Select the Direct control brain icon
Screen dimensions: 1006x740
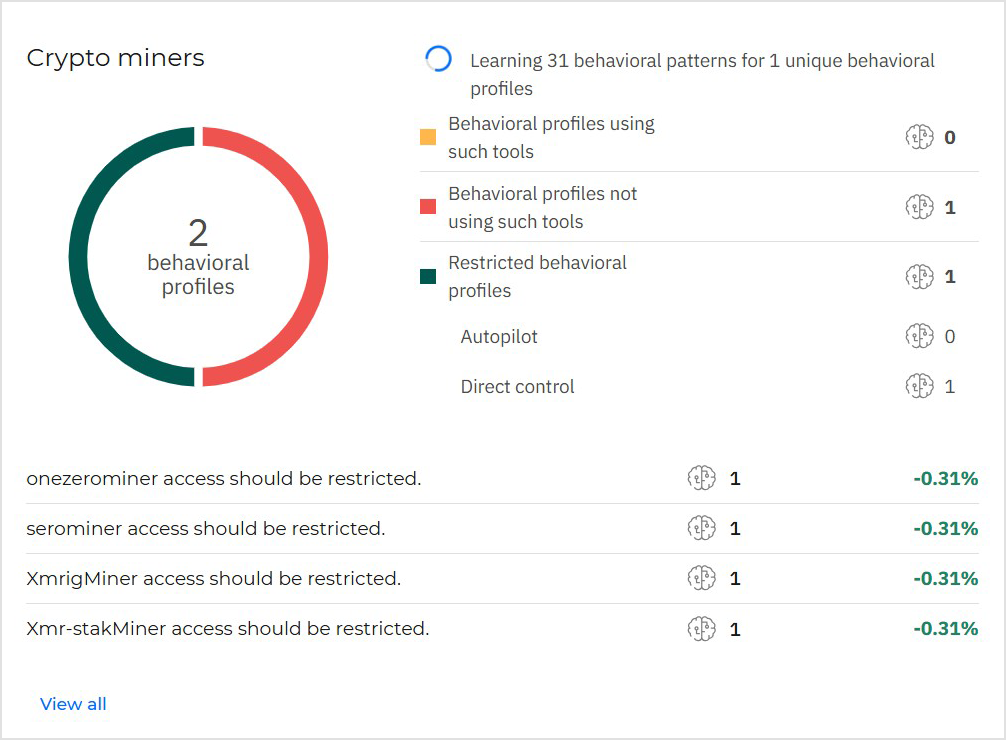[x=920, y=386]
